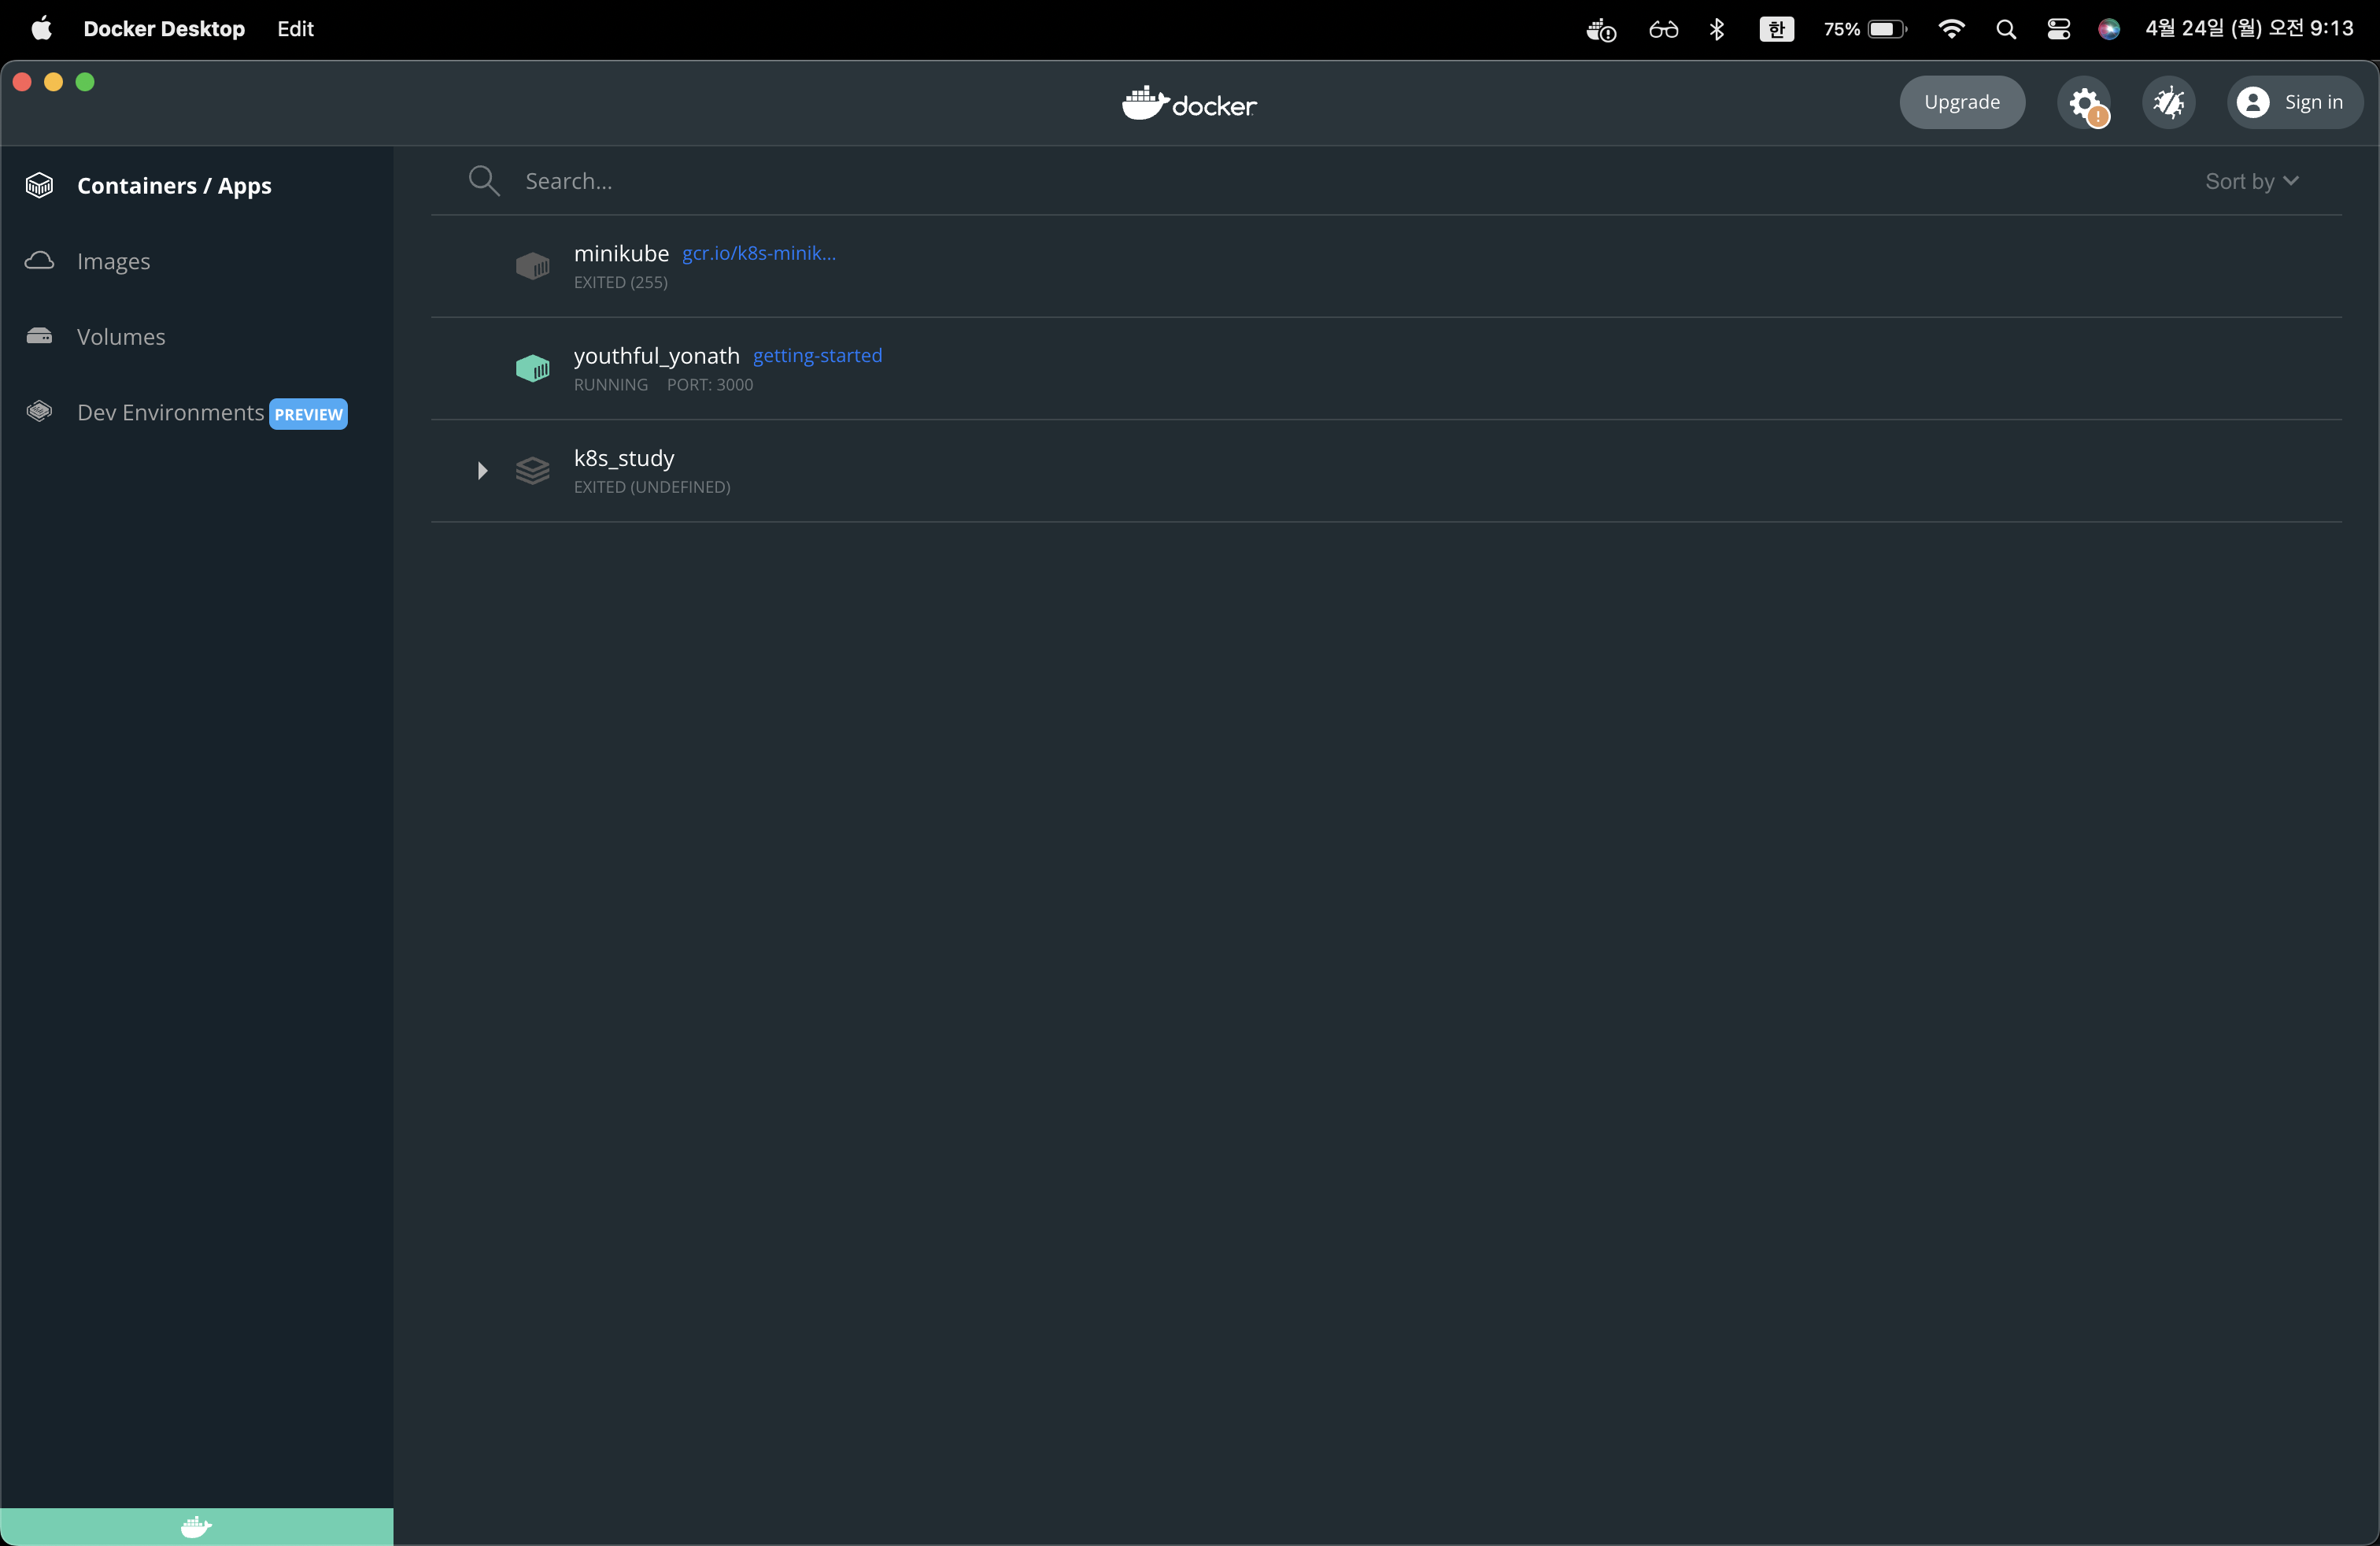
Task: Select the k8s_study app name
Action: (624, 458)
